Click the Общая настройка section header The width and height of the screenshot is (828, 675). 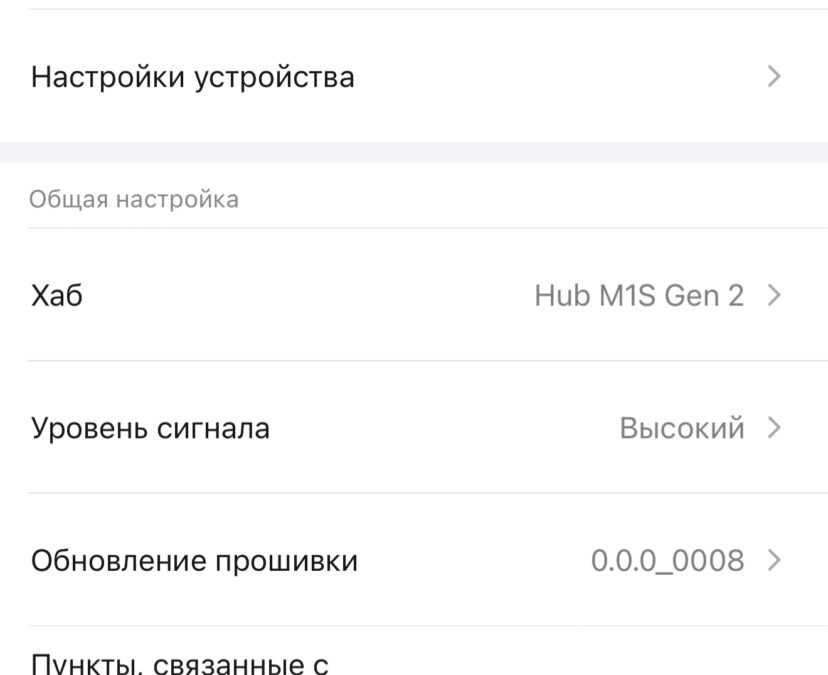pos(134,199)
